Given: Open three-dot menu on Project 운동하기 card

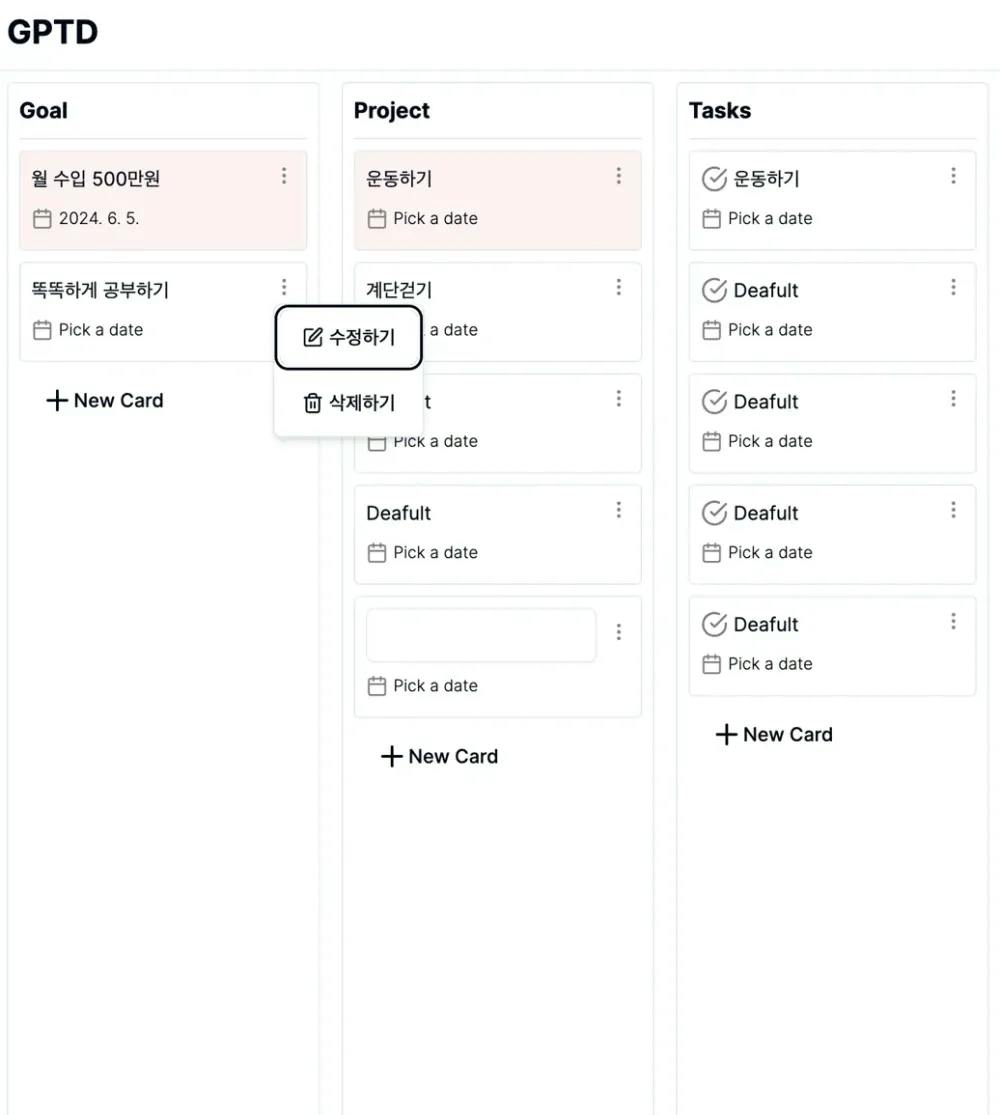Looking at the screenshot, I should [x=619, y=176].
